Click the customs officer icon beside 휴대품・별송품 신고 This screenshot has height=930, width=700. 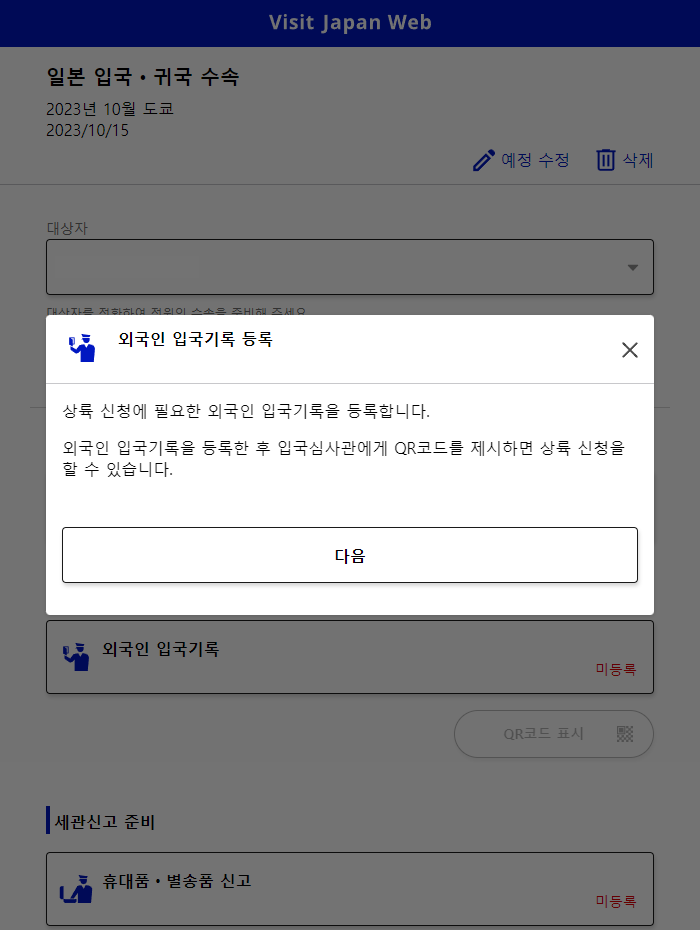pyautogui.click(x=76, y=889)
